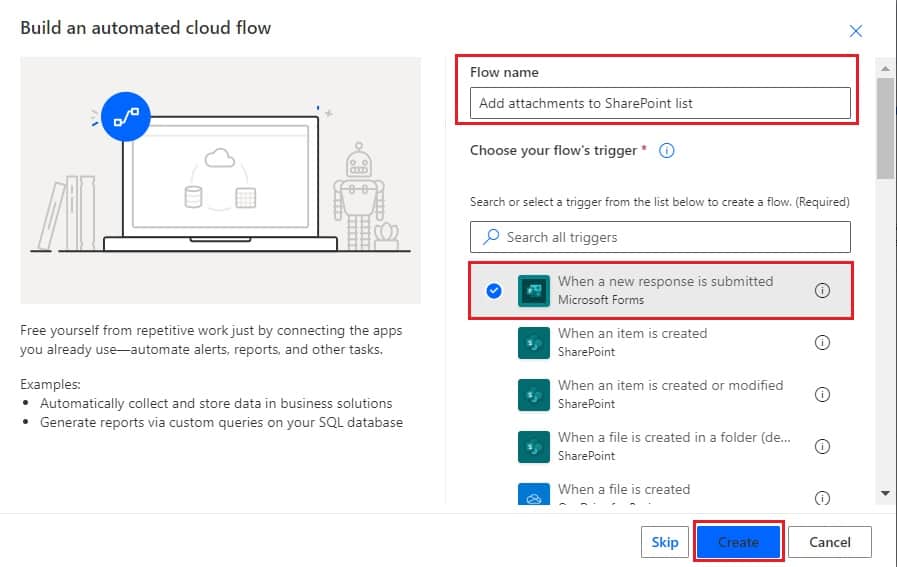Open the trigger info icon next to Choose your flow's trigger
Screen dimensions: 897x567
(666, 150)
